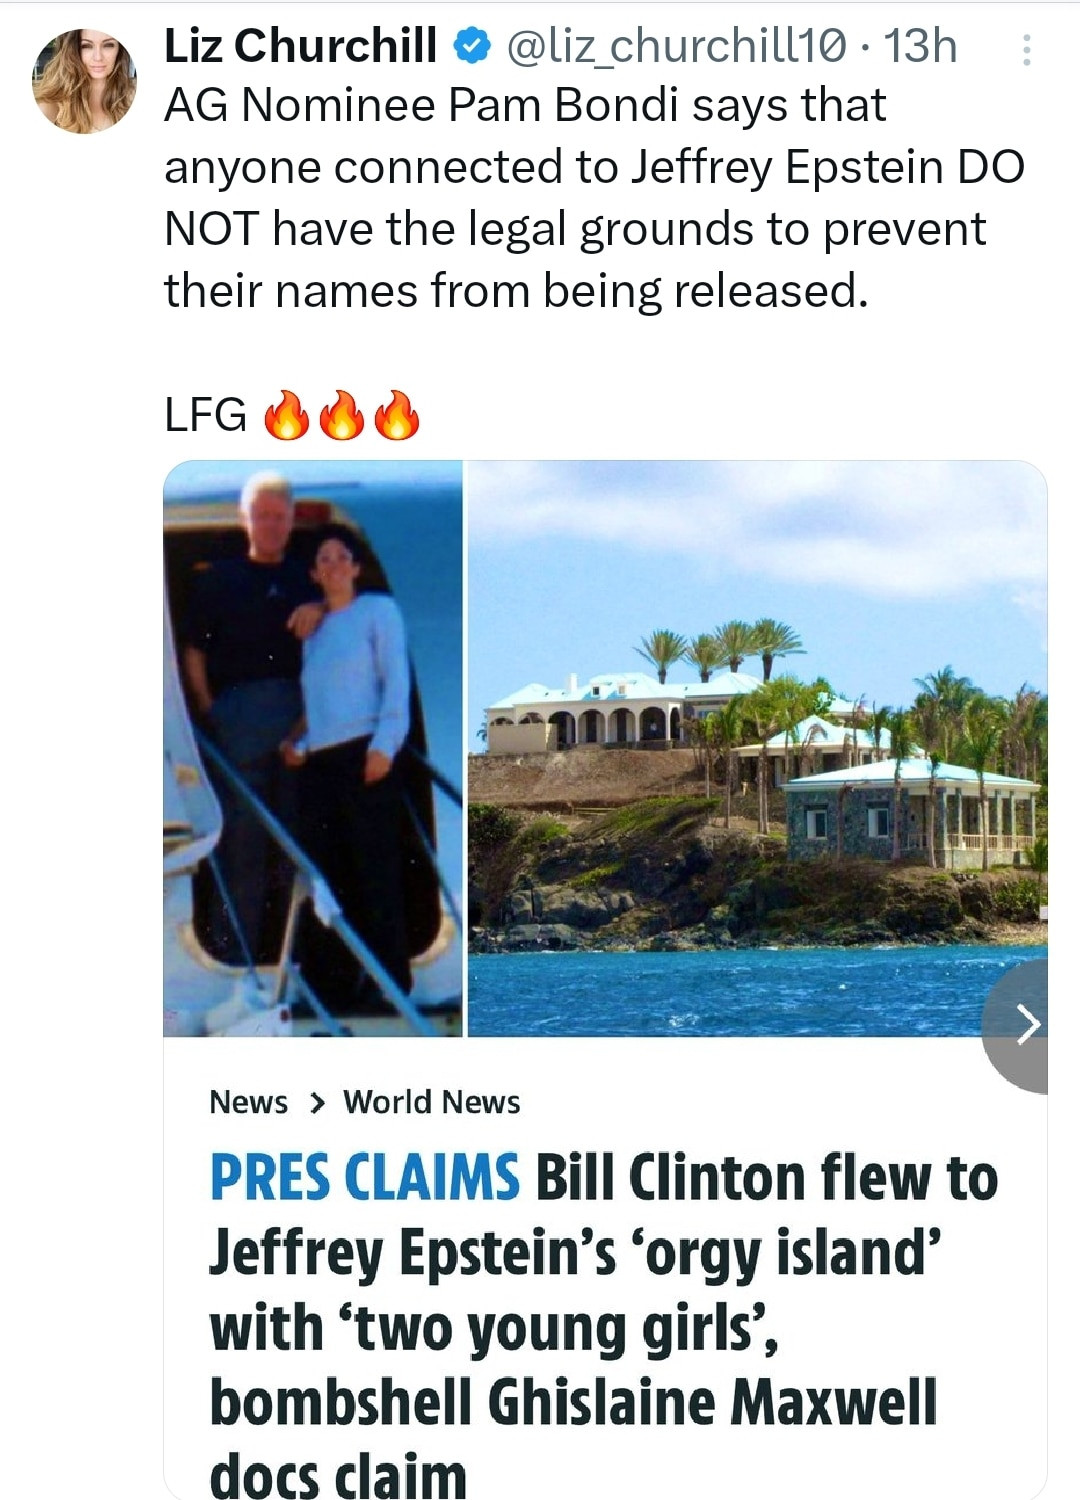Click the last fire emoji

point(397,415)
